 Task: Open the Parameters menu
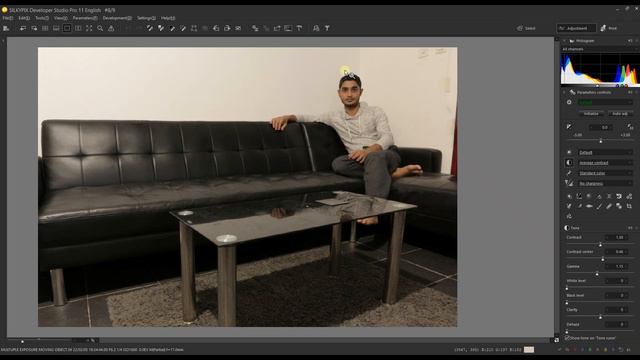coord(85,18)
